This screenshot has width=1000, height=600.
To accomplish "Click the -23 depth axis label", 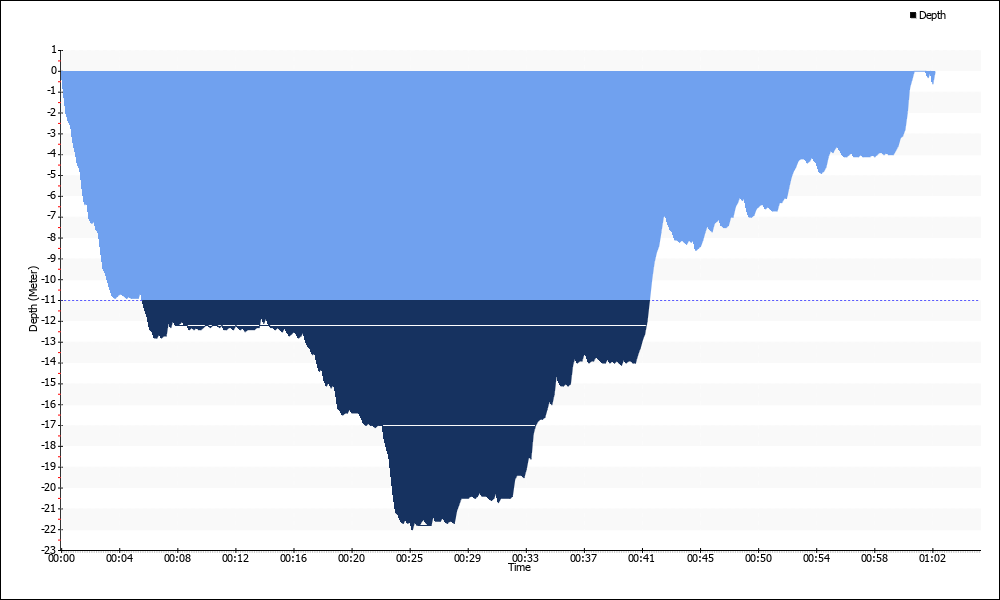I will 50,550.
